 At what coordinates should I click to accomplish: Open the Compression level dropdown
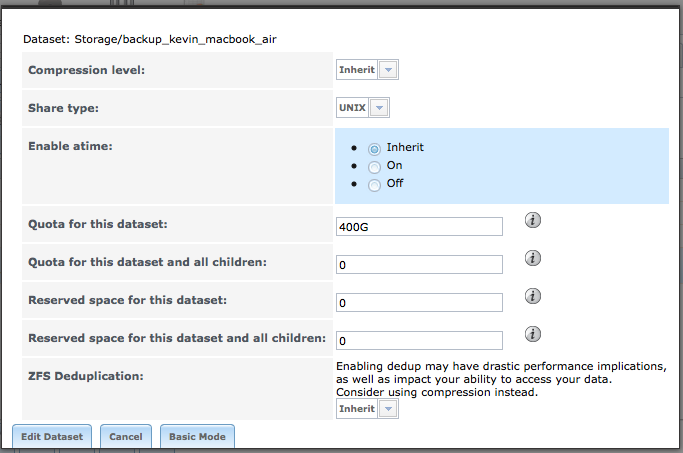tap(367, 70)
